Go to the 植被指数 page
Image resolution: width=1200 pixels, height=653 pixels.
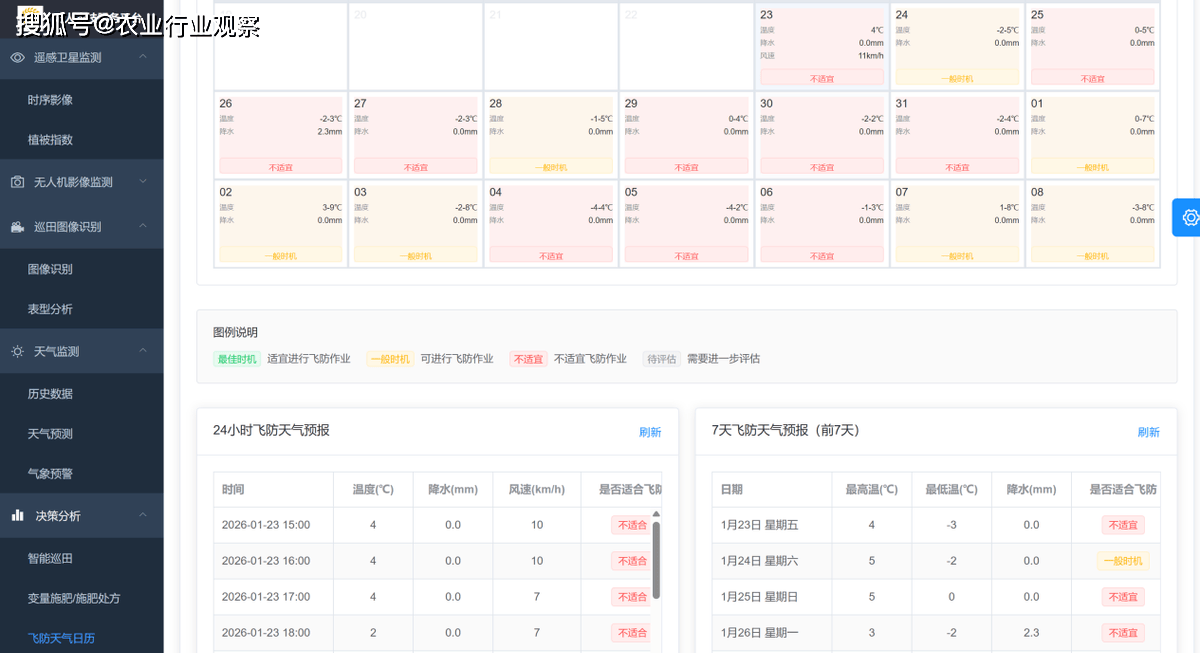click(x=50, y=140)
